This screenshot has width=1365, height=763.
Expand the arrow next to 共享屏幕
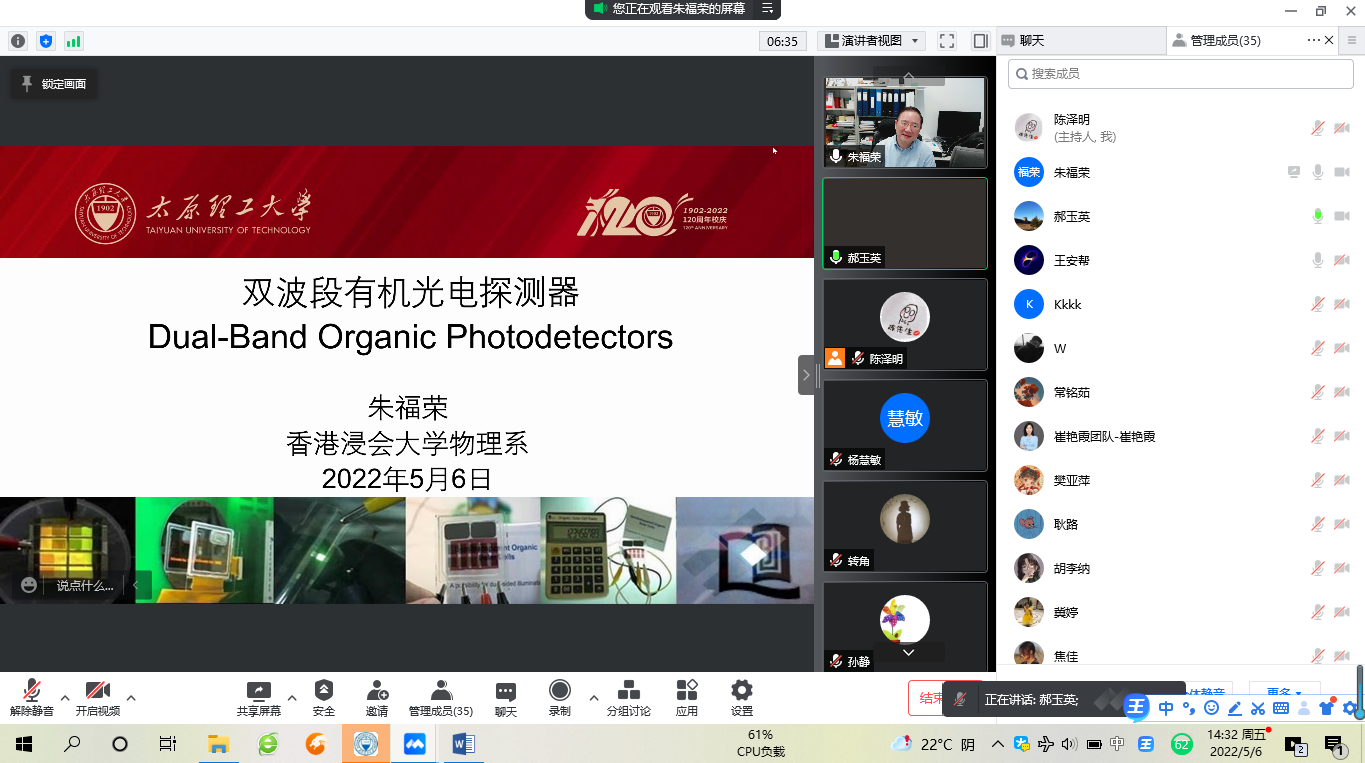[x=292, y=698]
